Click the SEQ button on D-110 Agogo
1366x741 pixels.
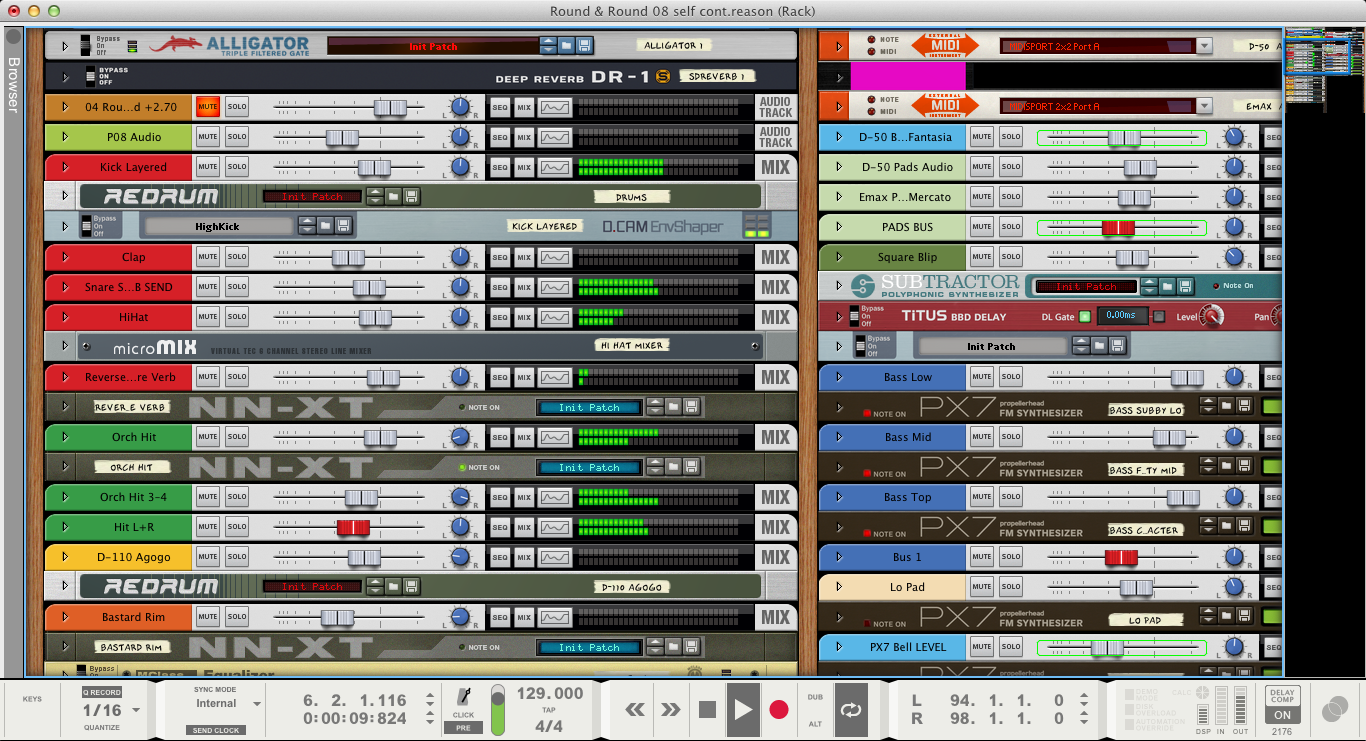click(x=500, y=557)
